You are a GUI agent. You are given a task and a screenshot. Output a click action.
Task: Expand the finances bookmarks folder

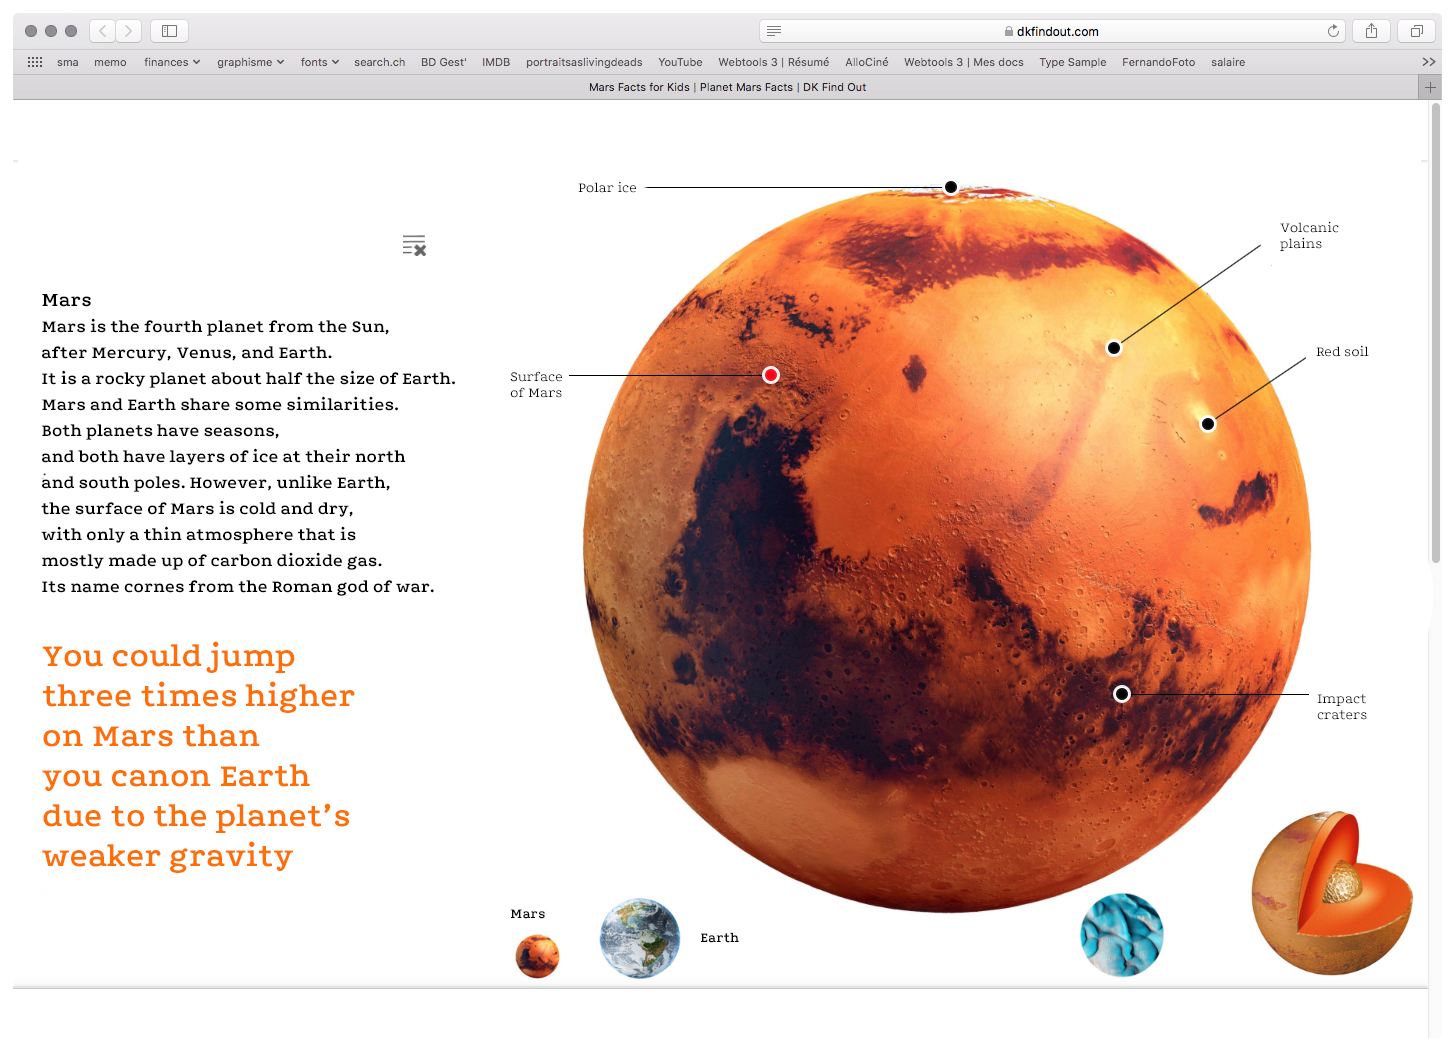point(171,62)
